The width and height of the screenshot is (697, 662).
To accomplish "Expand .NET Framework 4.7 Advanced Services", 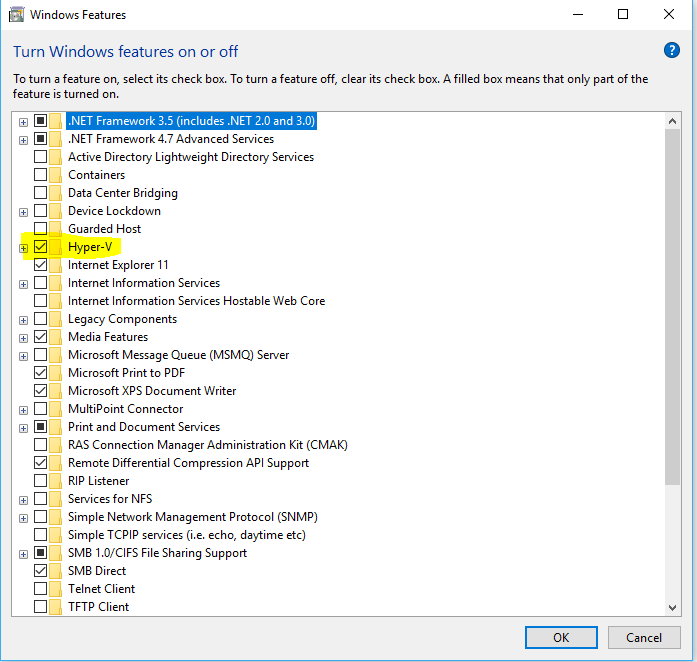I will point(24,140).
